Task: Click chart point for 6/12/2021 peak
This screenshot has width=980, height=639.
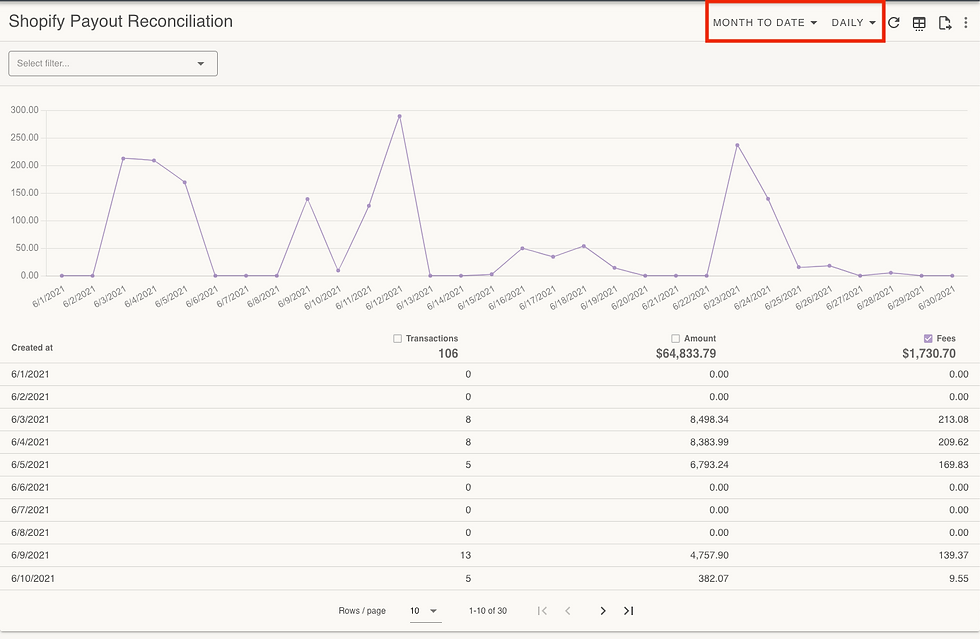Action: click(399, 116)
